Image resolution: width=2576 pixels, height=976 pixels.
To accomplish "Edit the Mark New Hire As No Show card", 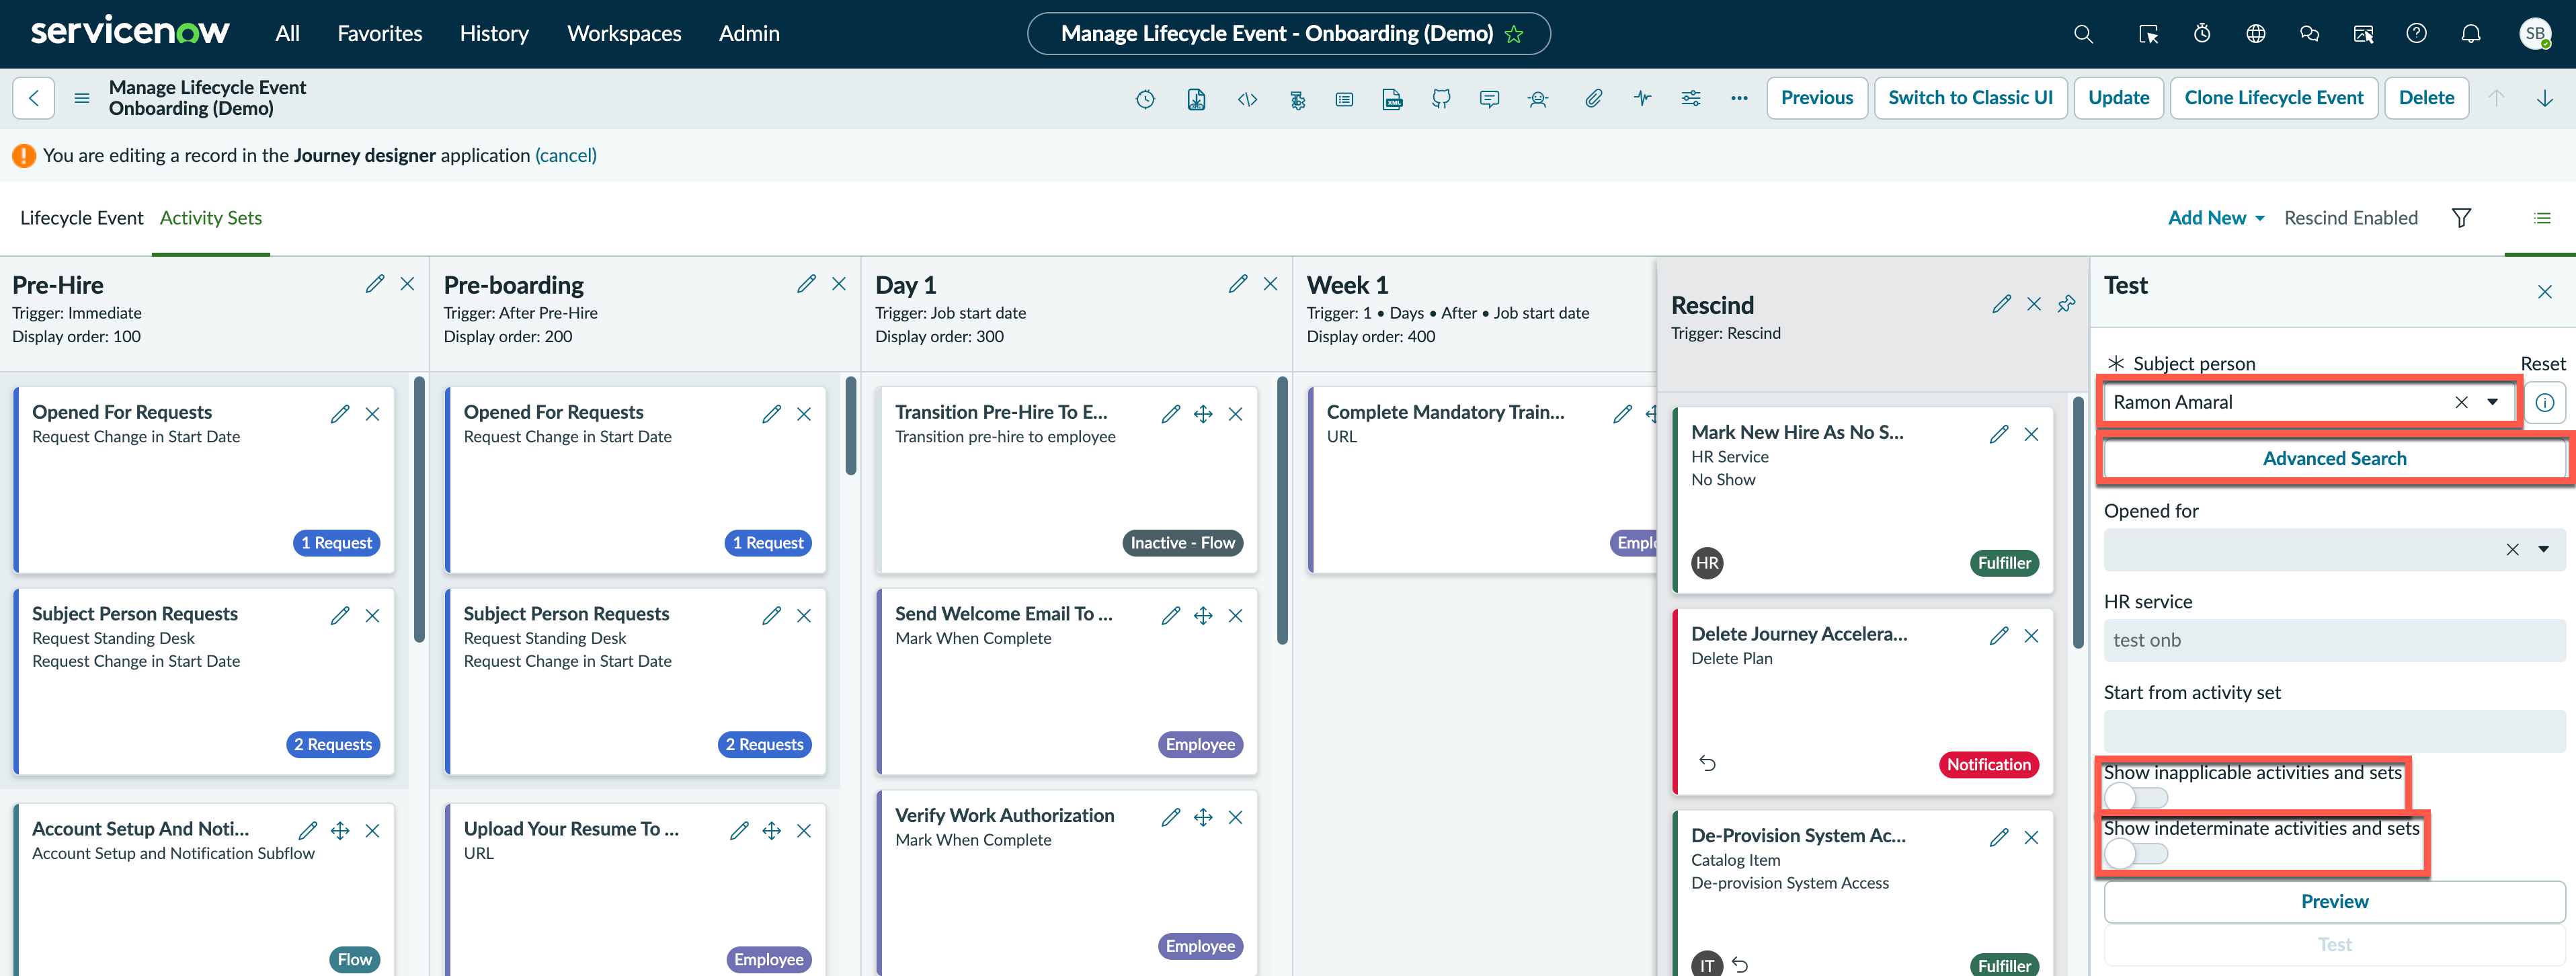I will click(1999, 434).
